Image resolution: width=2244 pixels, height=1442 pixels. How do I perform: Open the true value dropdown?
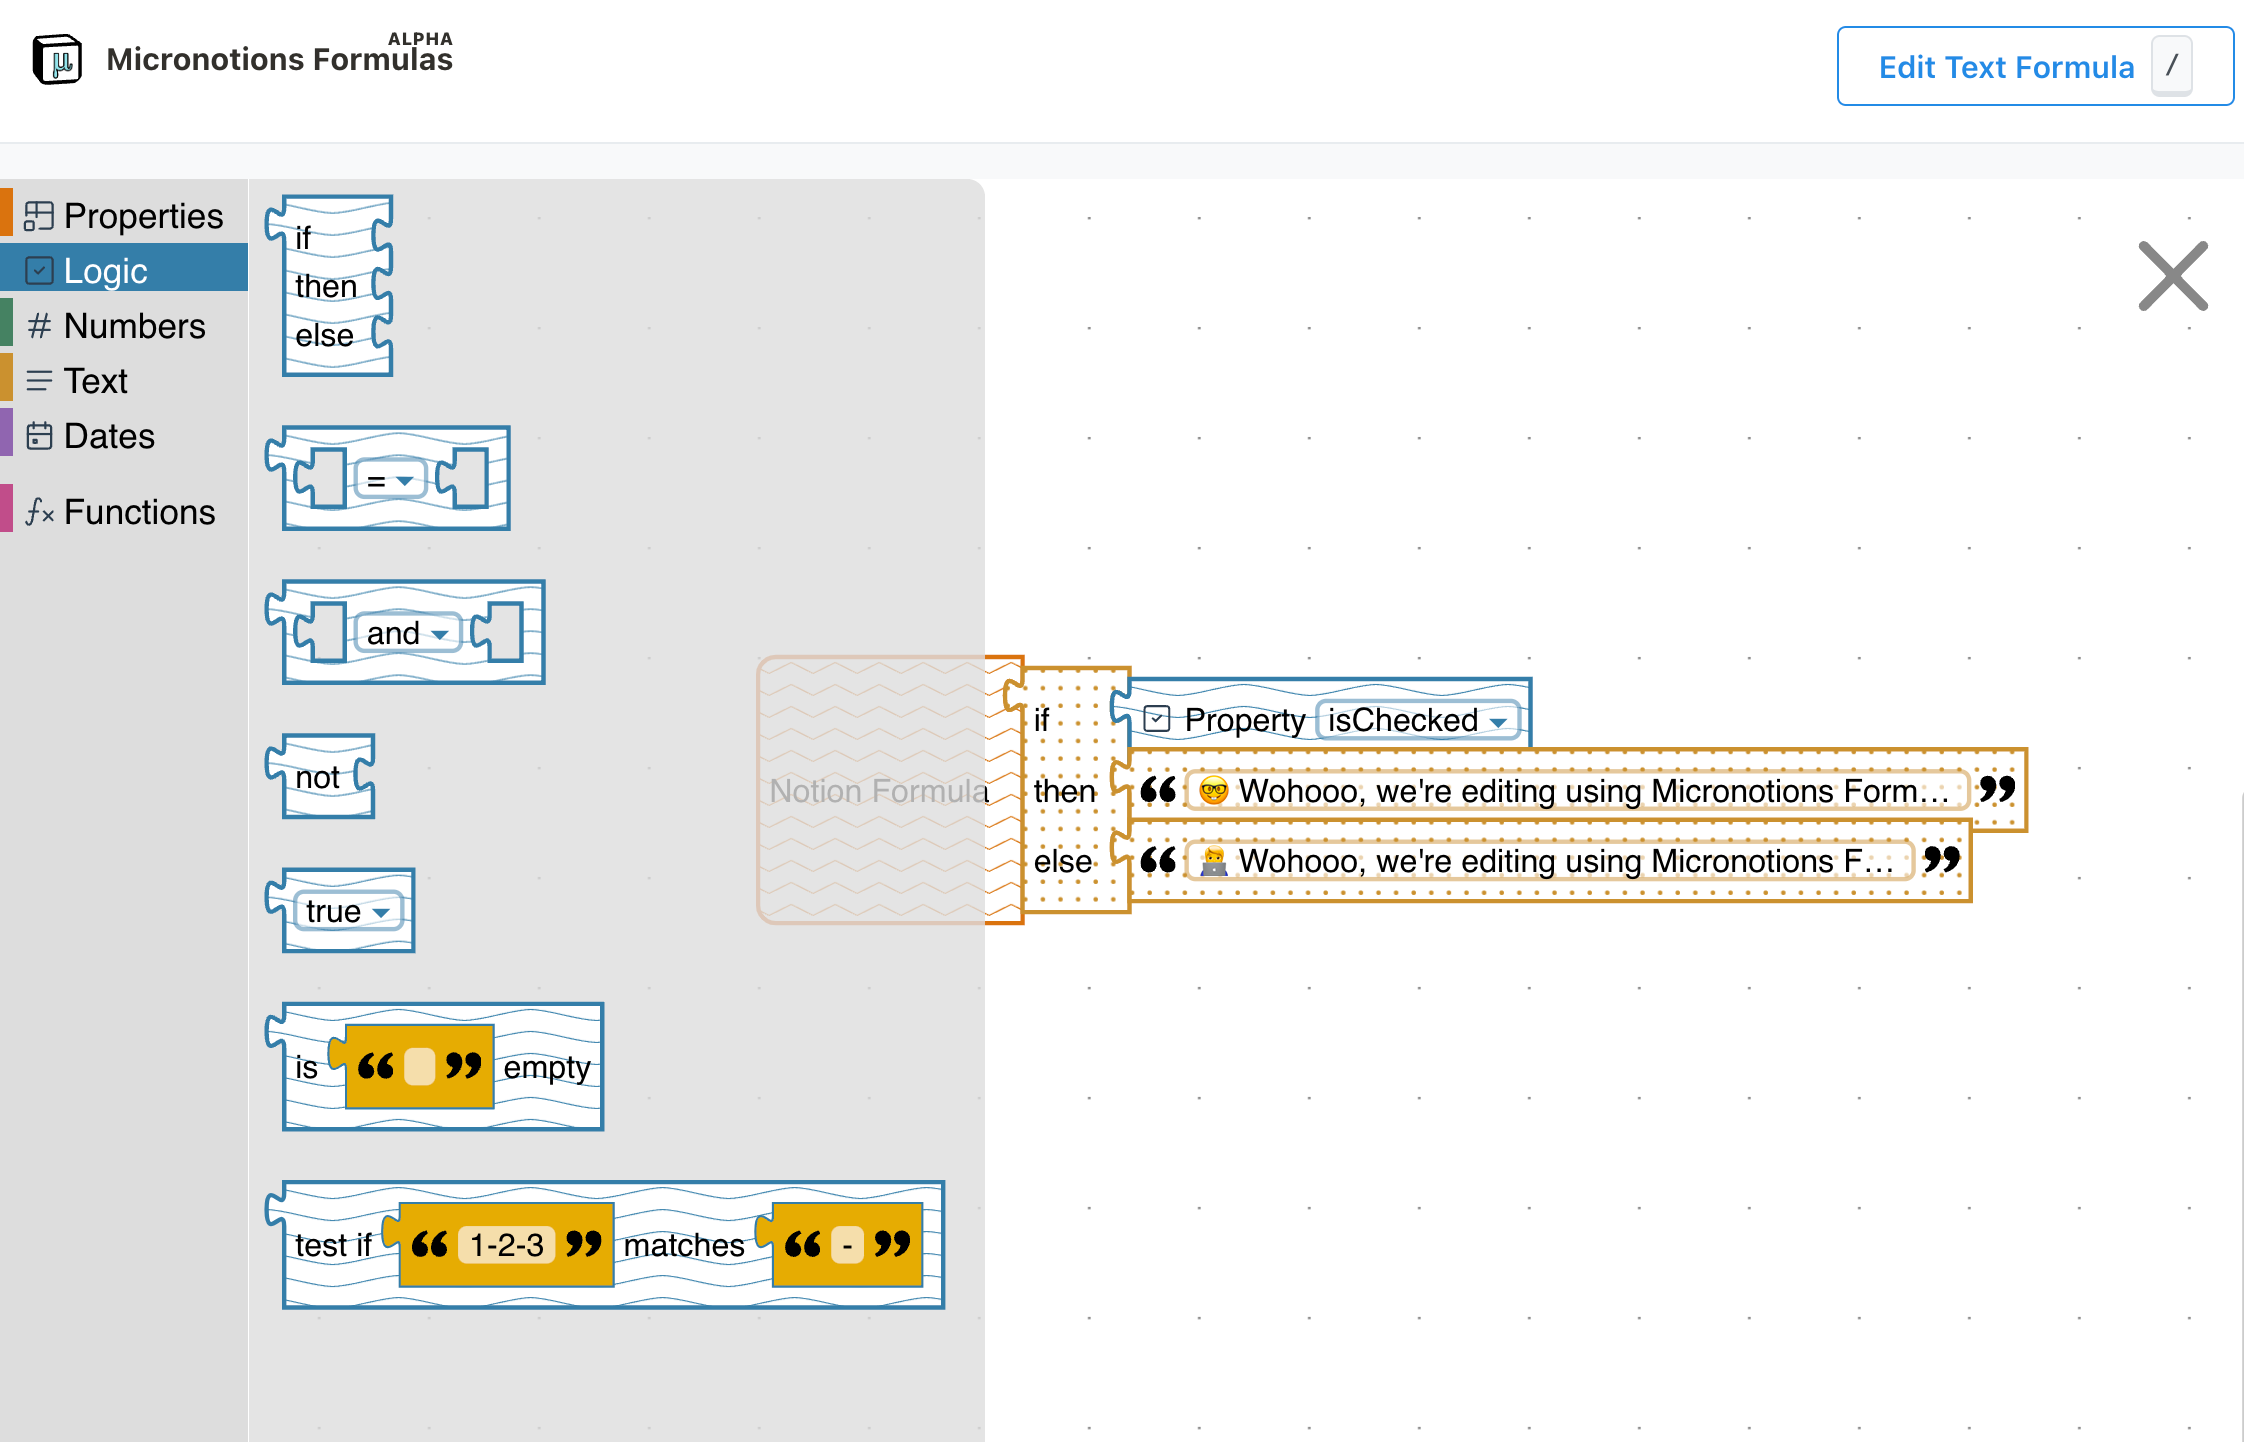(x=348, y=911)
